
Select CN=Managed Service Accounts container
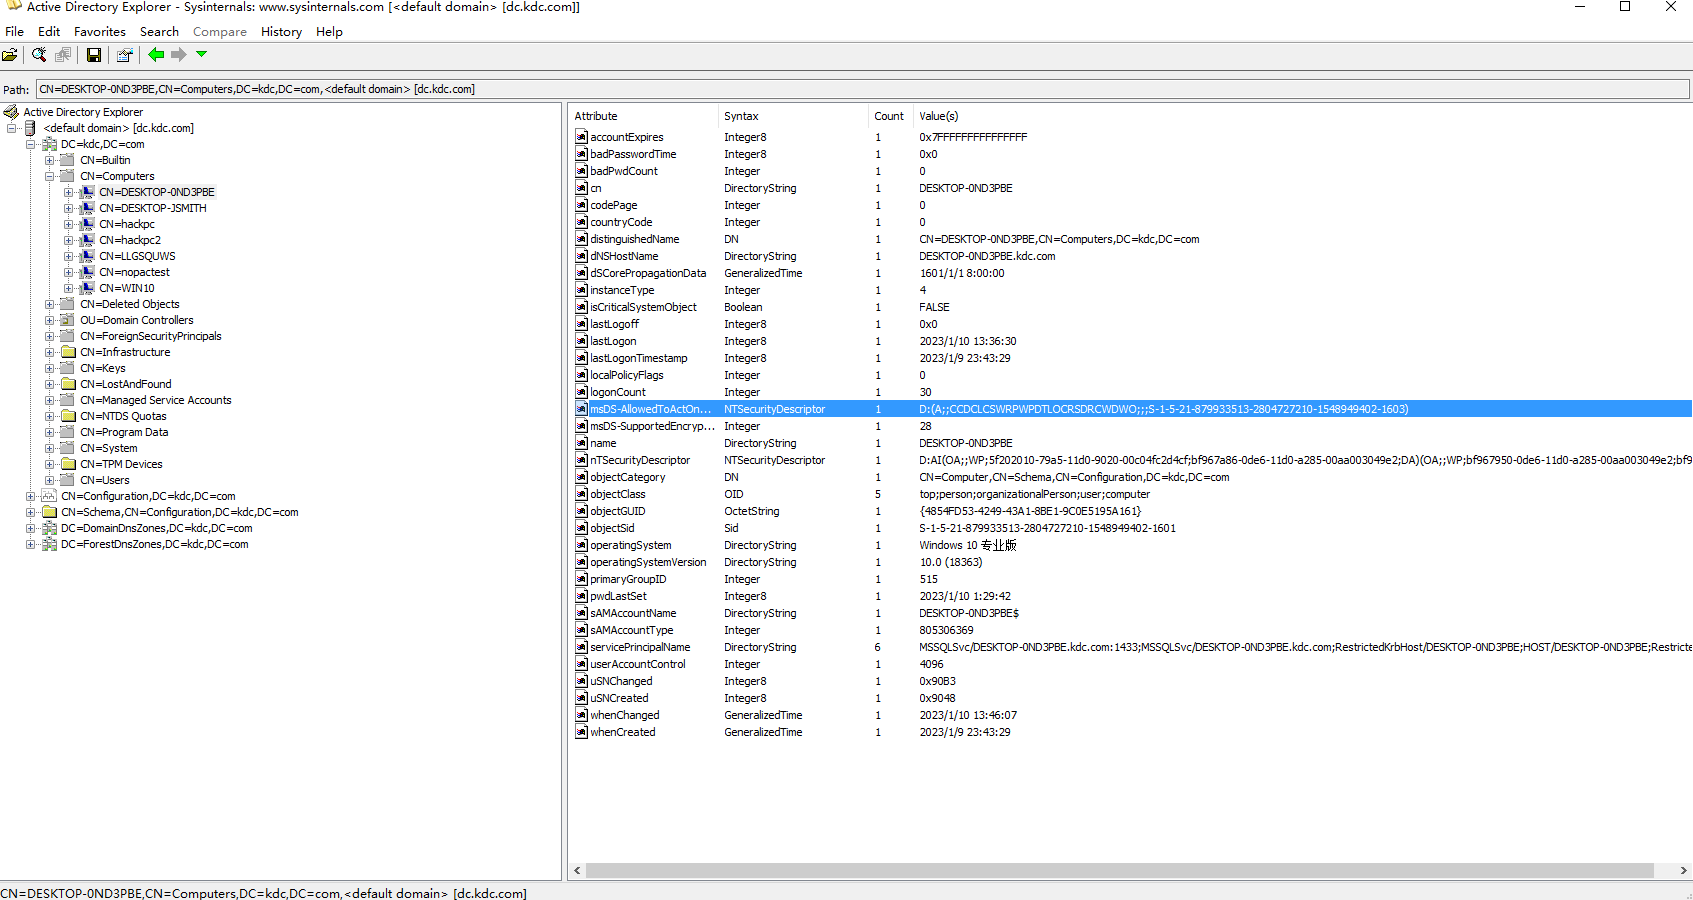156,400
